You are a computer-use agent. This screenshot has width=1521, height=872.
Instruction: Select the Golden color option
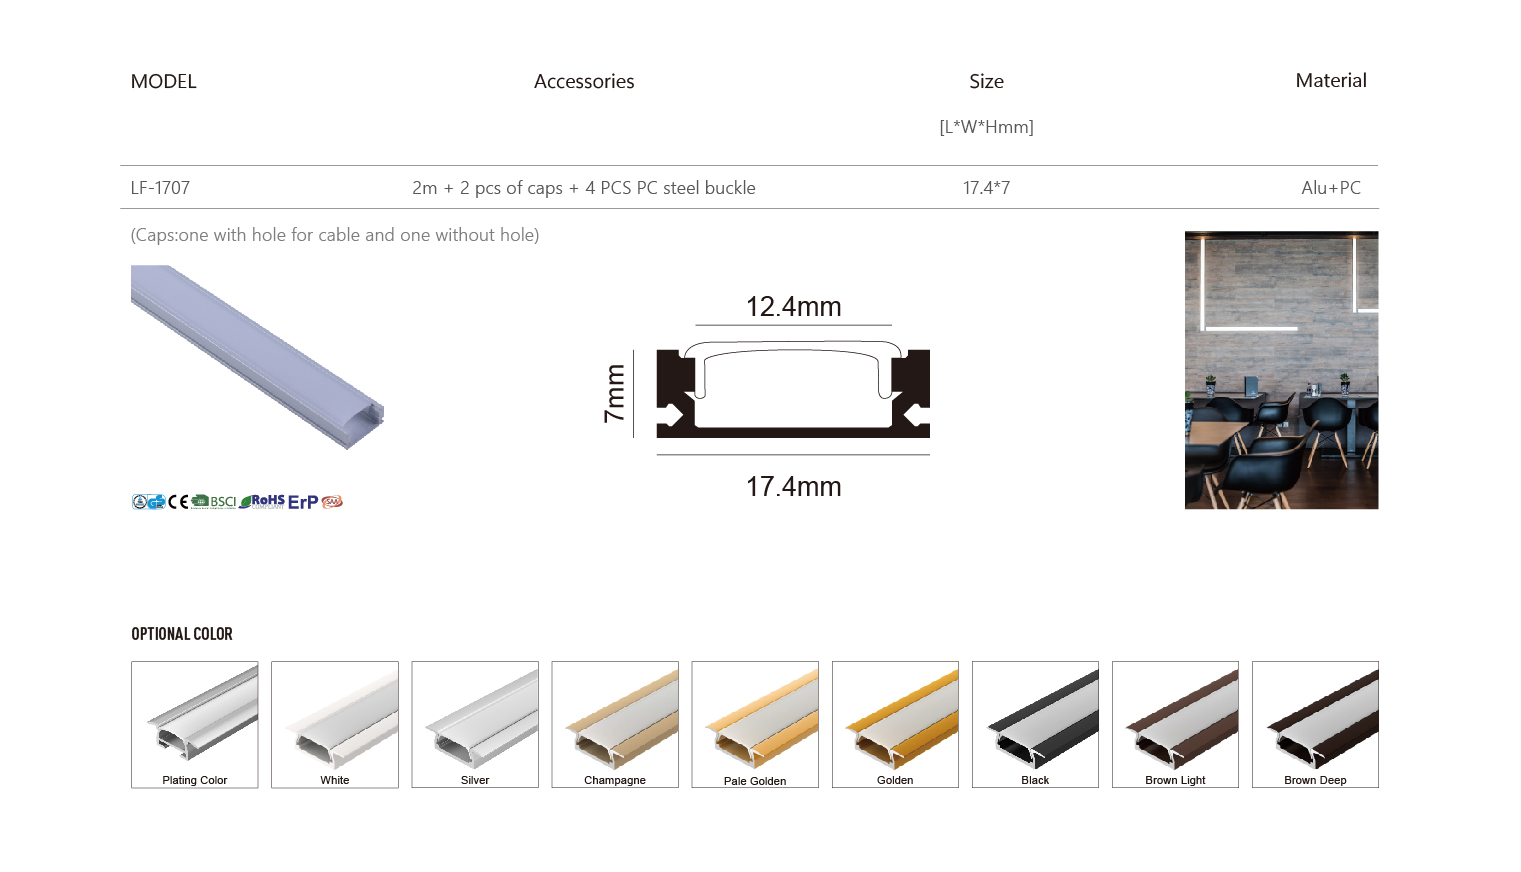(895, 724)
